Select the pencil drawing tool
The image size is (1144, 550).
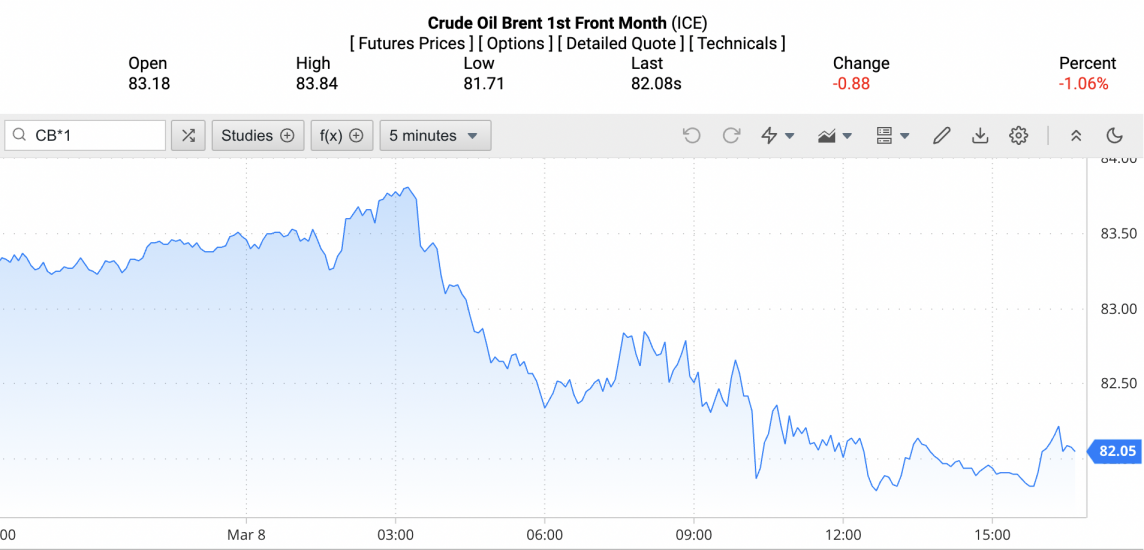click(941, 136)
